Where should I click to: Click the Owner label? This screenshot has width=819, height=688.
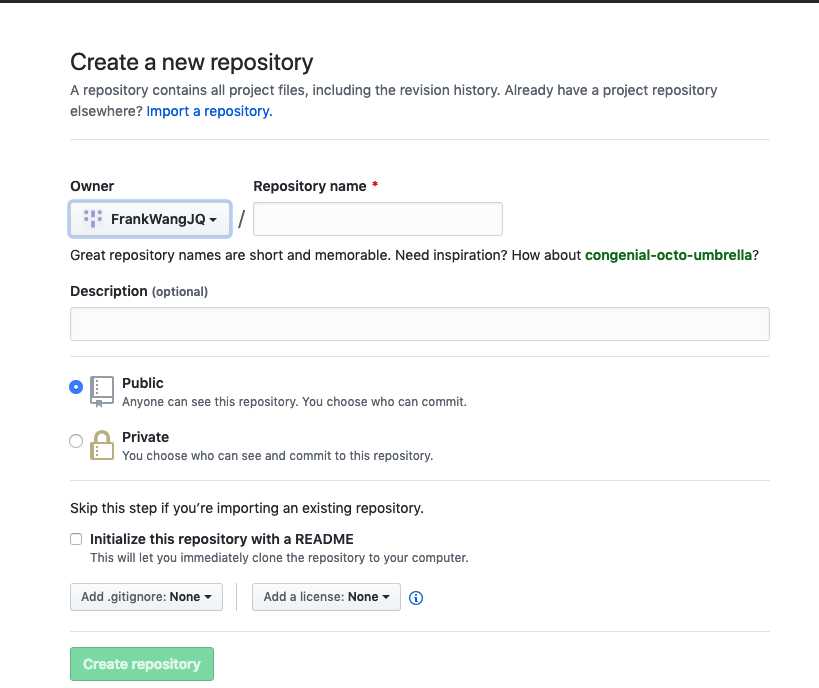pos(92,186)
